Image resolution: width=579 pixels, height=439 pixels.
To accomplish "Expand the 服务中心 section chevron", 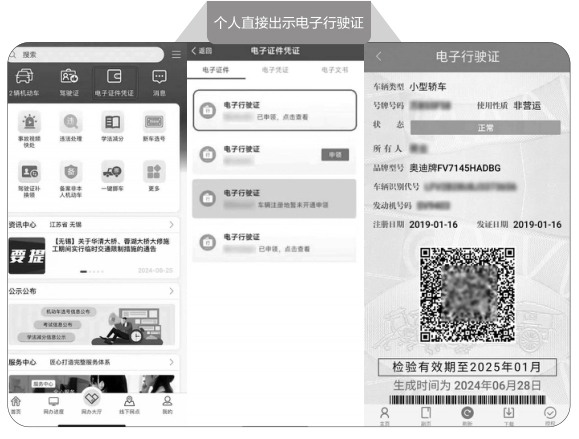I will [171, 362].
